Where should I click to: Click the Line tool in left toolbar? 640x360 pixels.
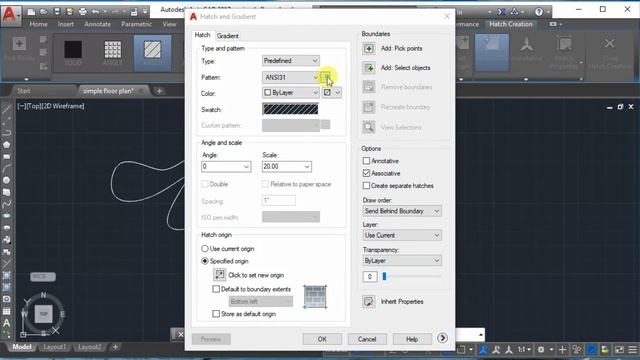pos(7,109)
